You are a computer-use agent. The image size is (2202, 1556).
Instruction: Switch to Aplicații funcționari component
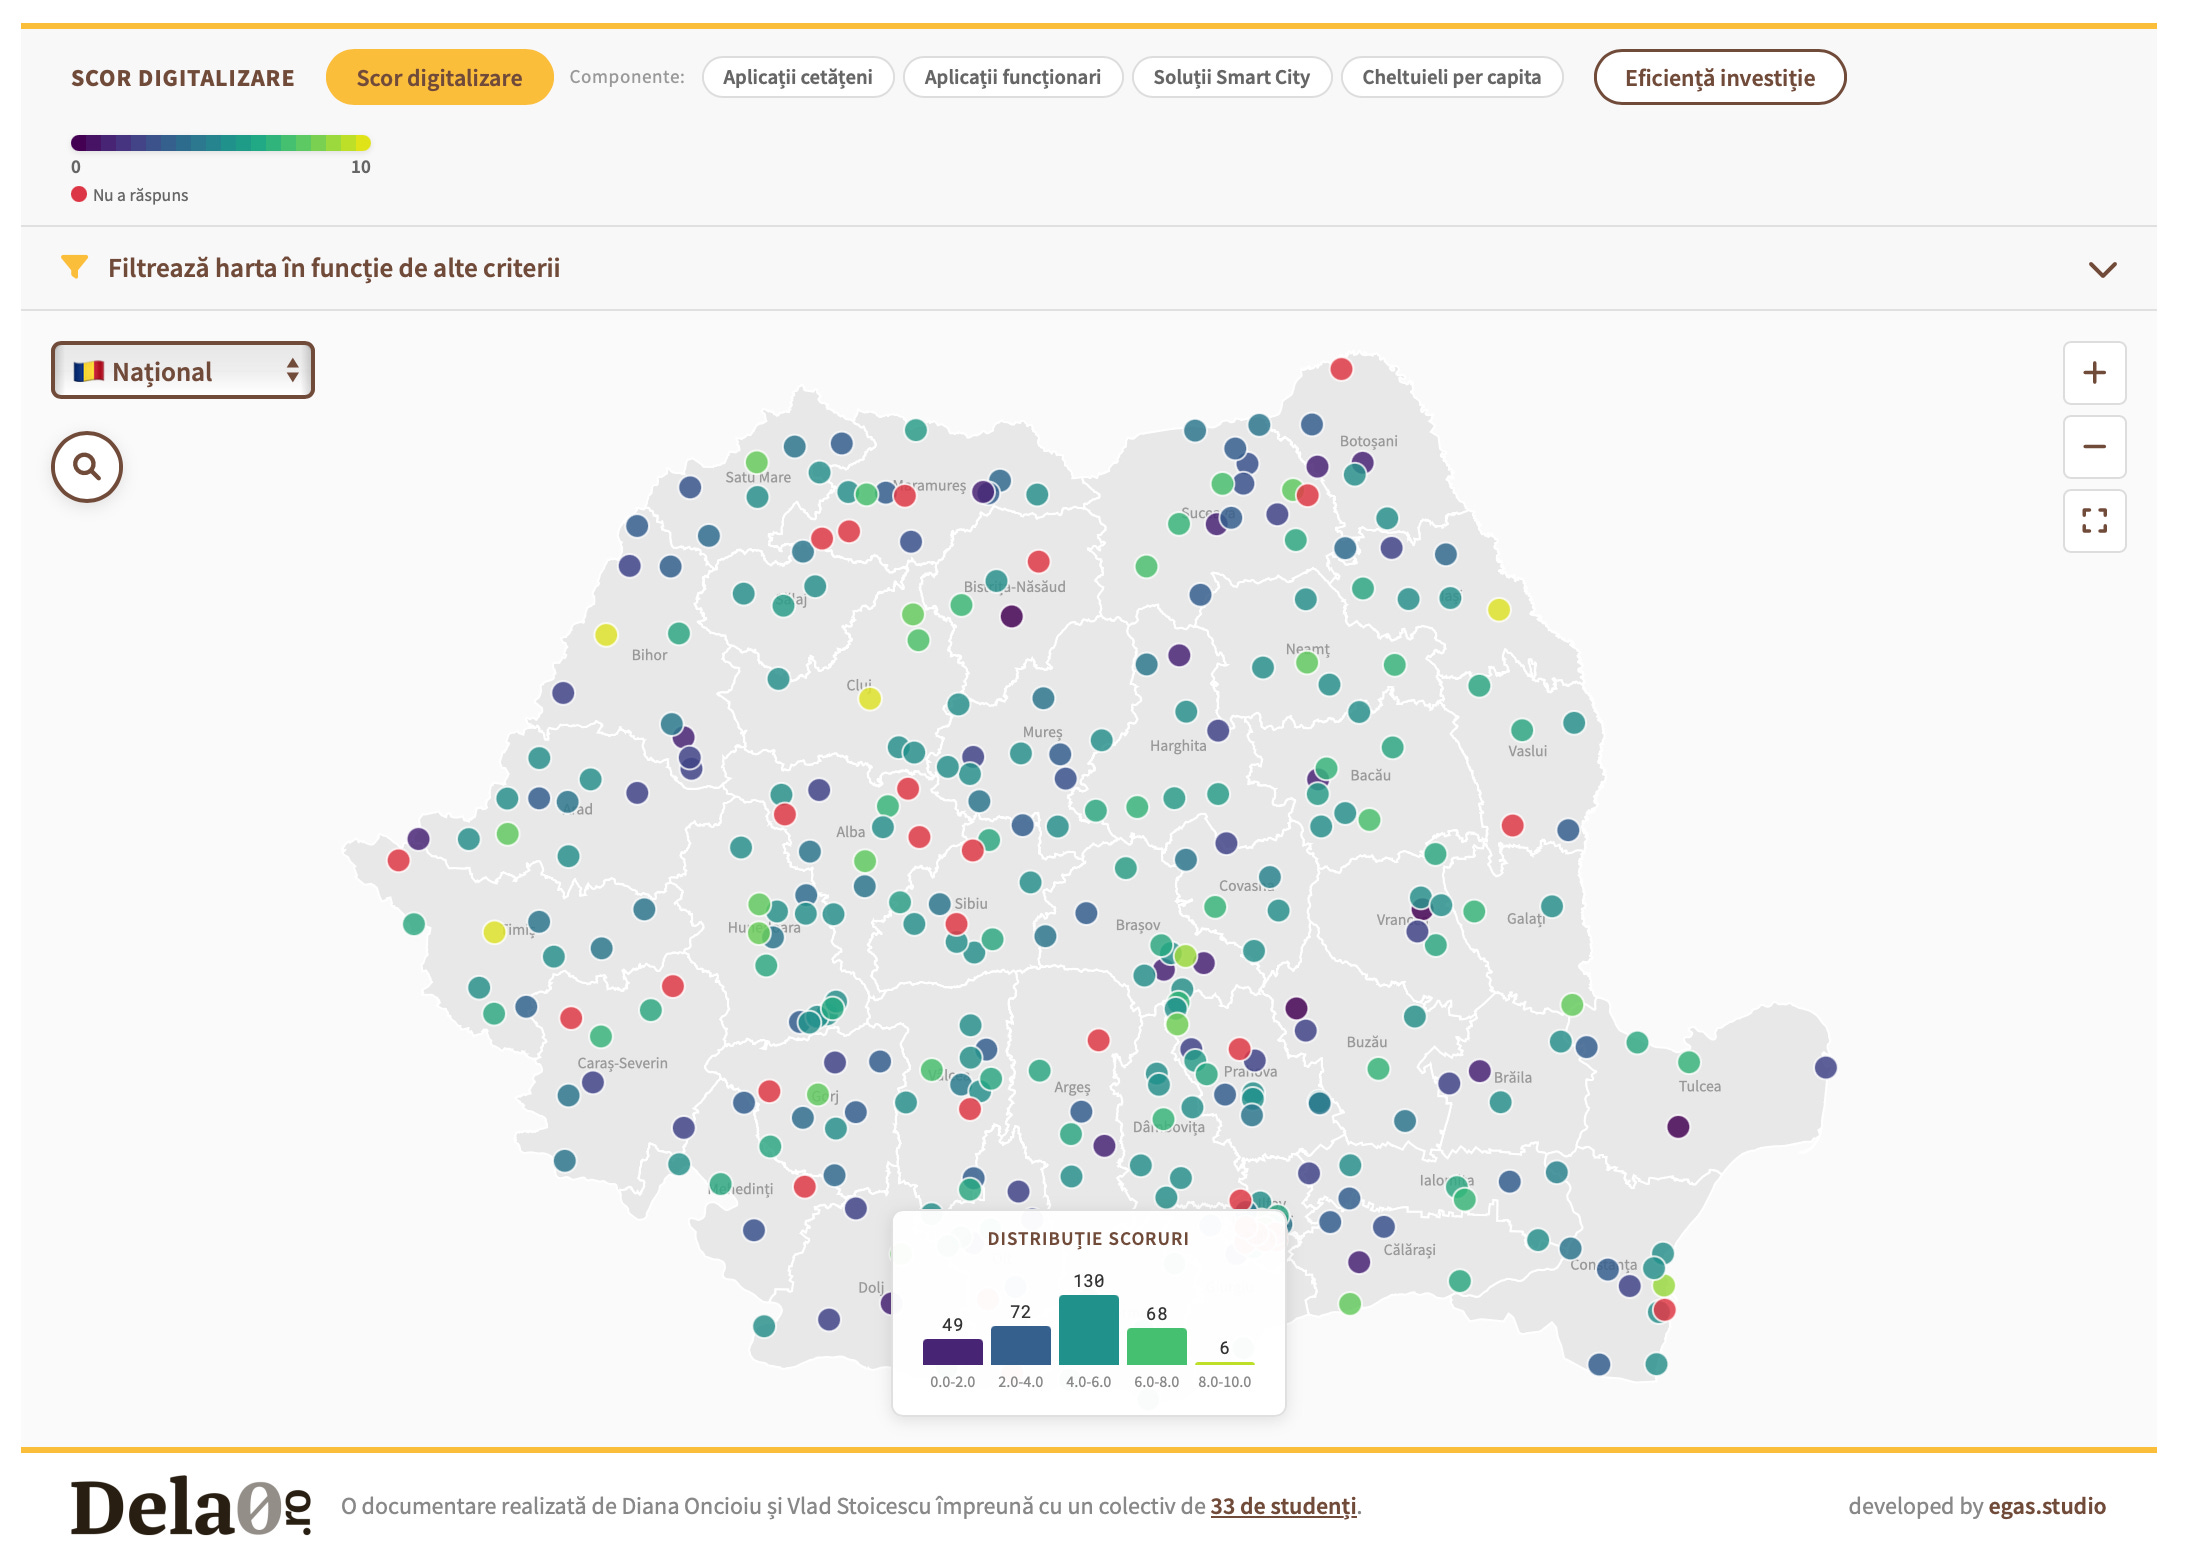click(1012, 78)
